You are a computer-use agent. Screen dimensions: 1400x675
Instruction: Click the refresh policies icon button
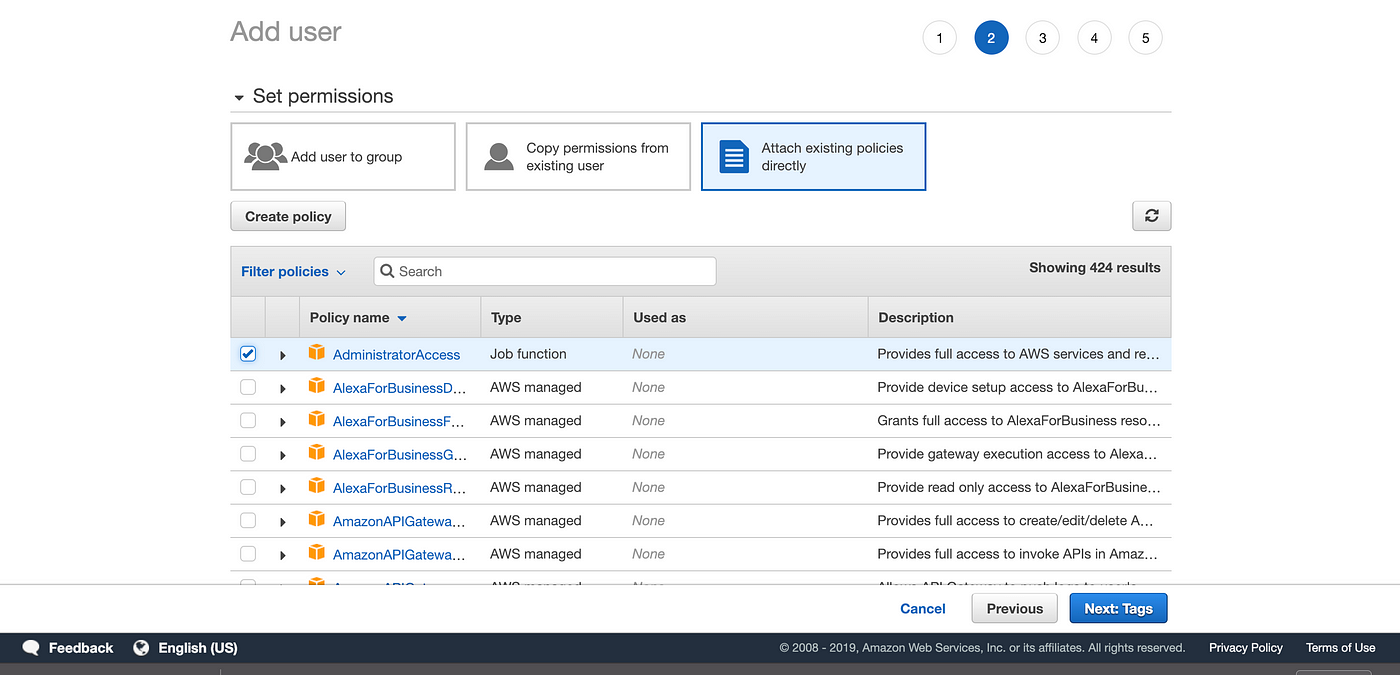(x=1151, y=216)
